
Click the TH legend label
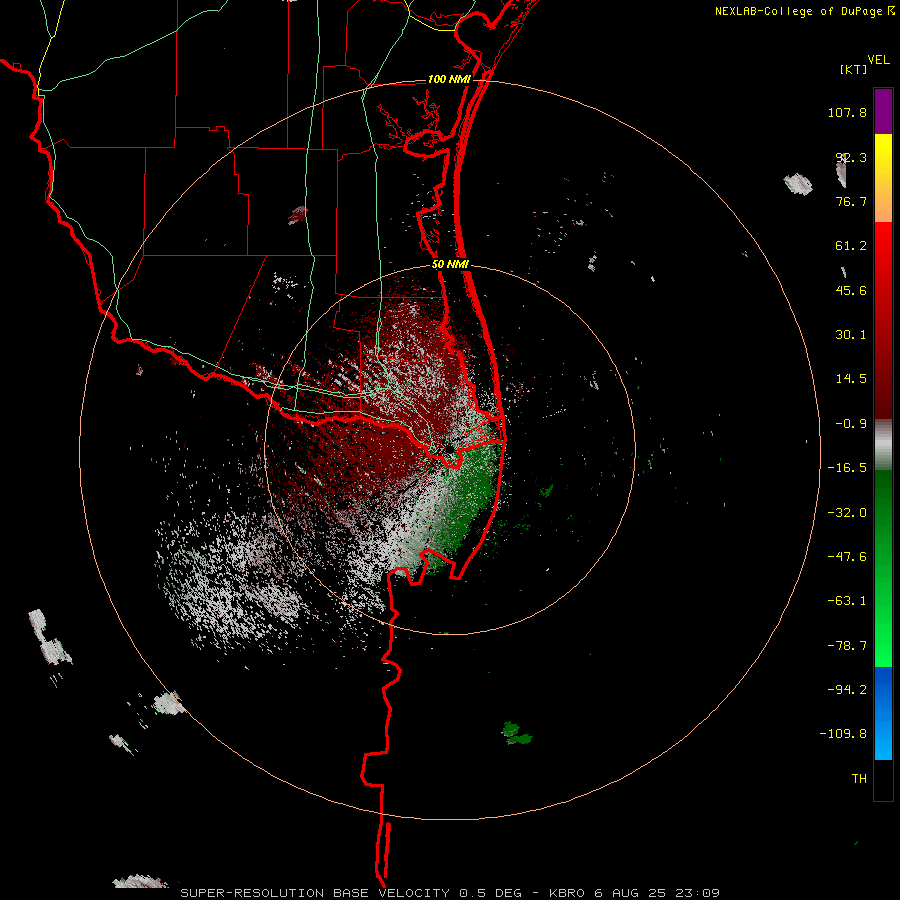859,779
